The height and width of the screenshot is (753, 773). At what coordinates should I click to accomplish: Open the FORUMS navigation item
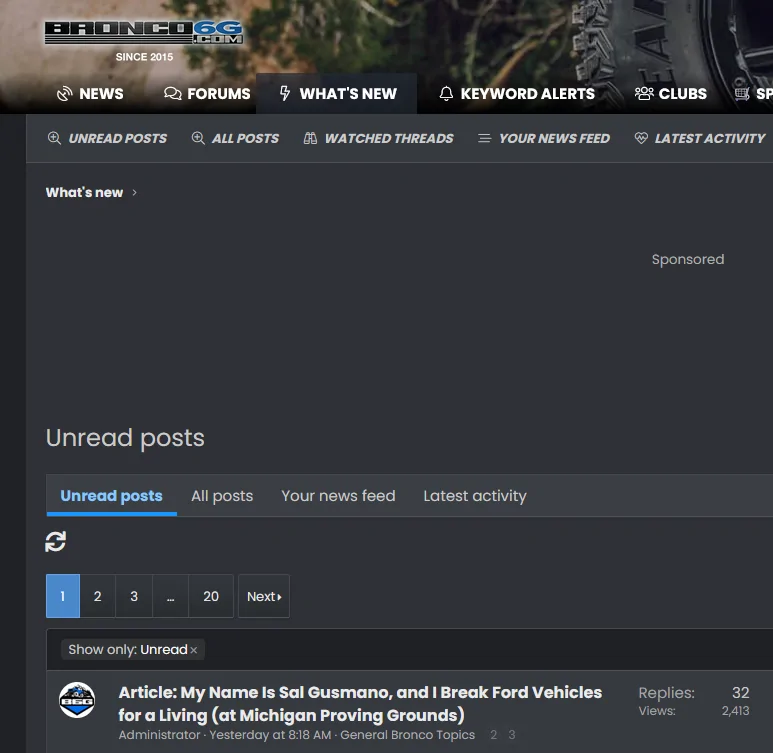207,94
